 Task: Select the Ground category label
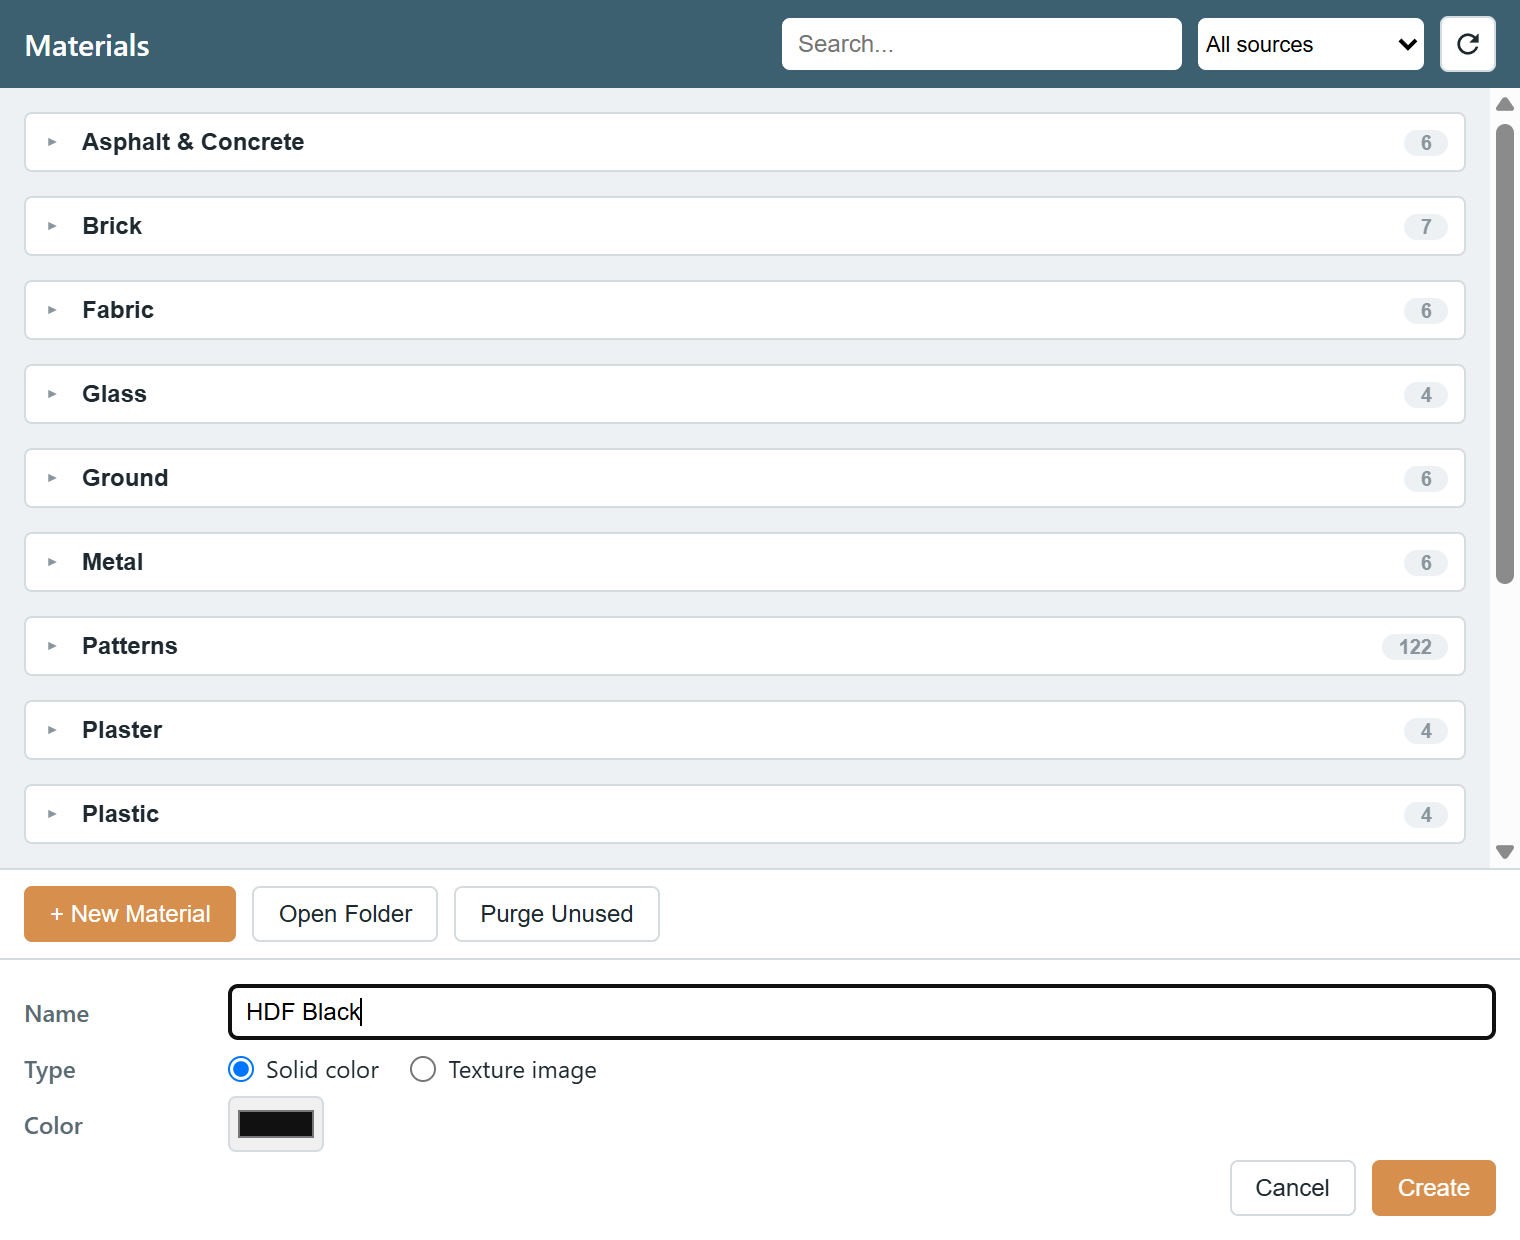125,478
